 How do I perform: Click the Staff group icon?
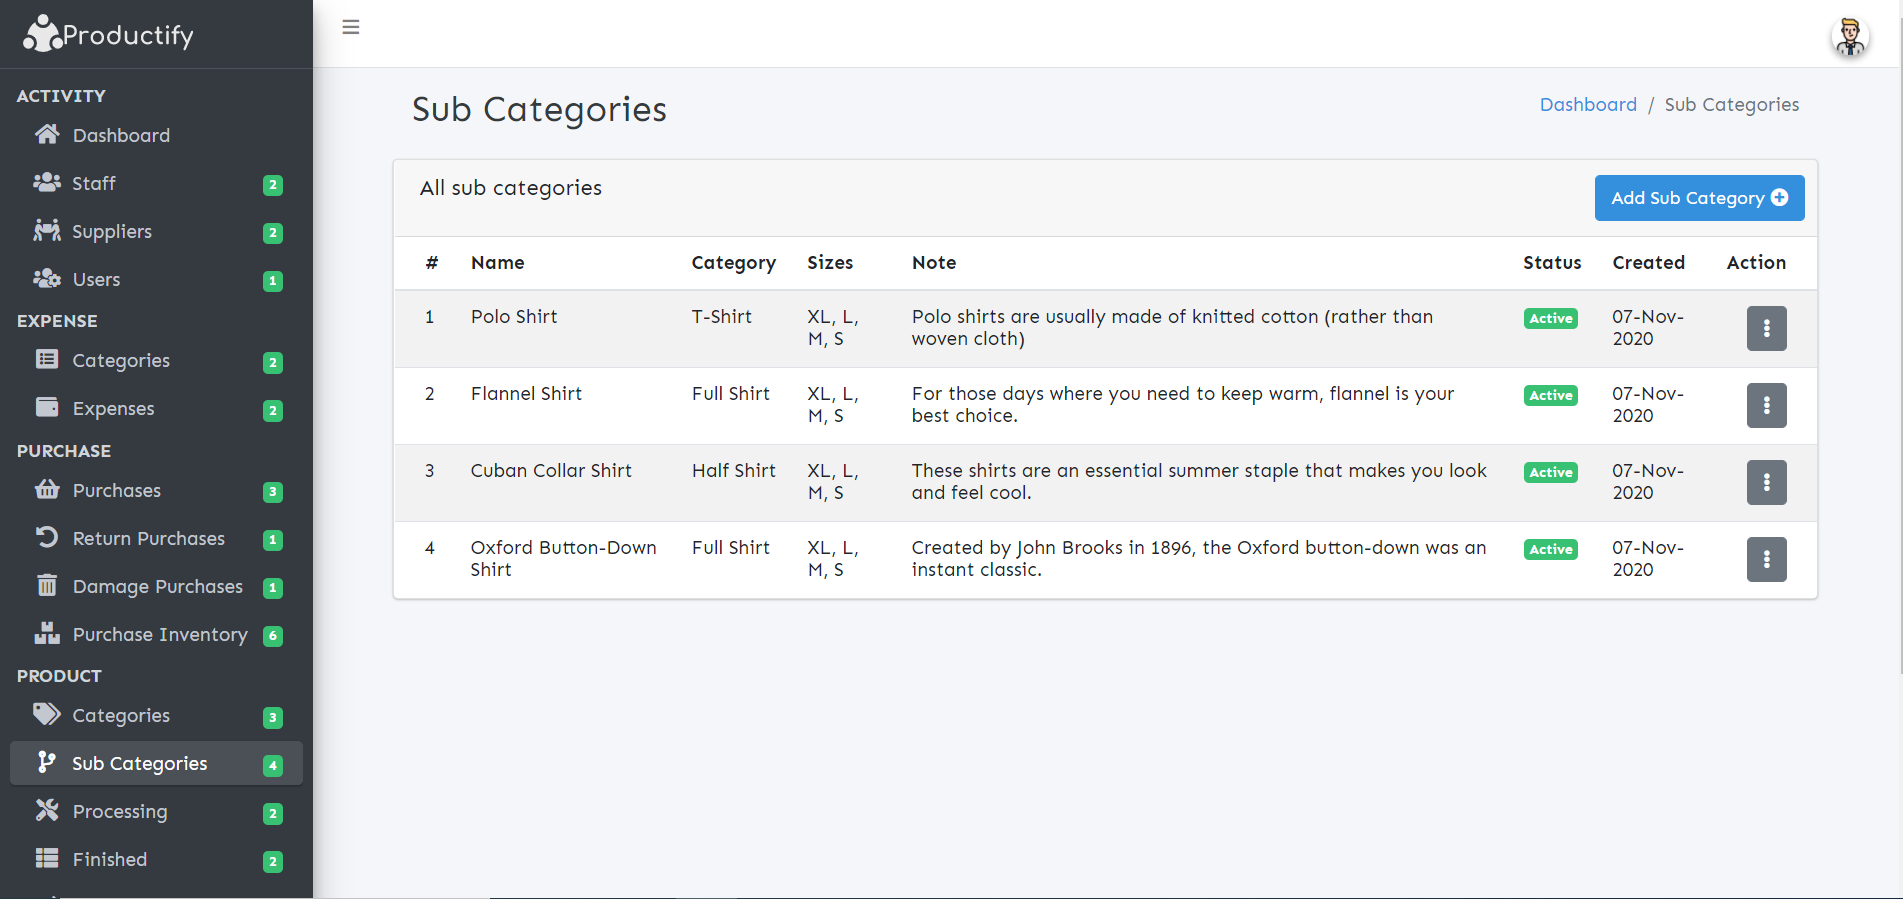point(47,182)
